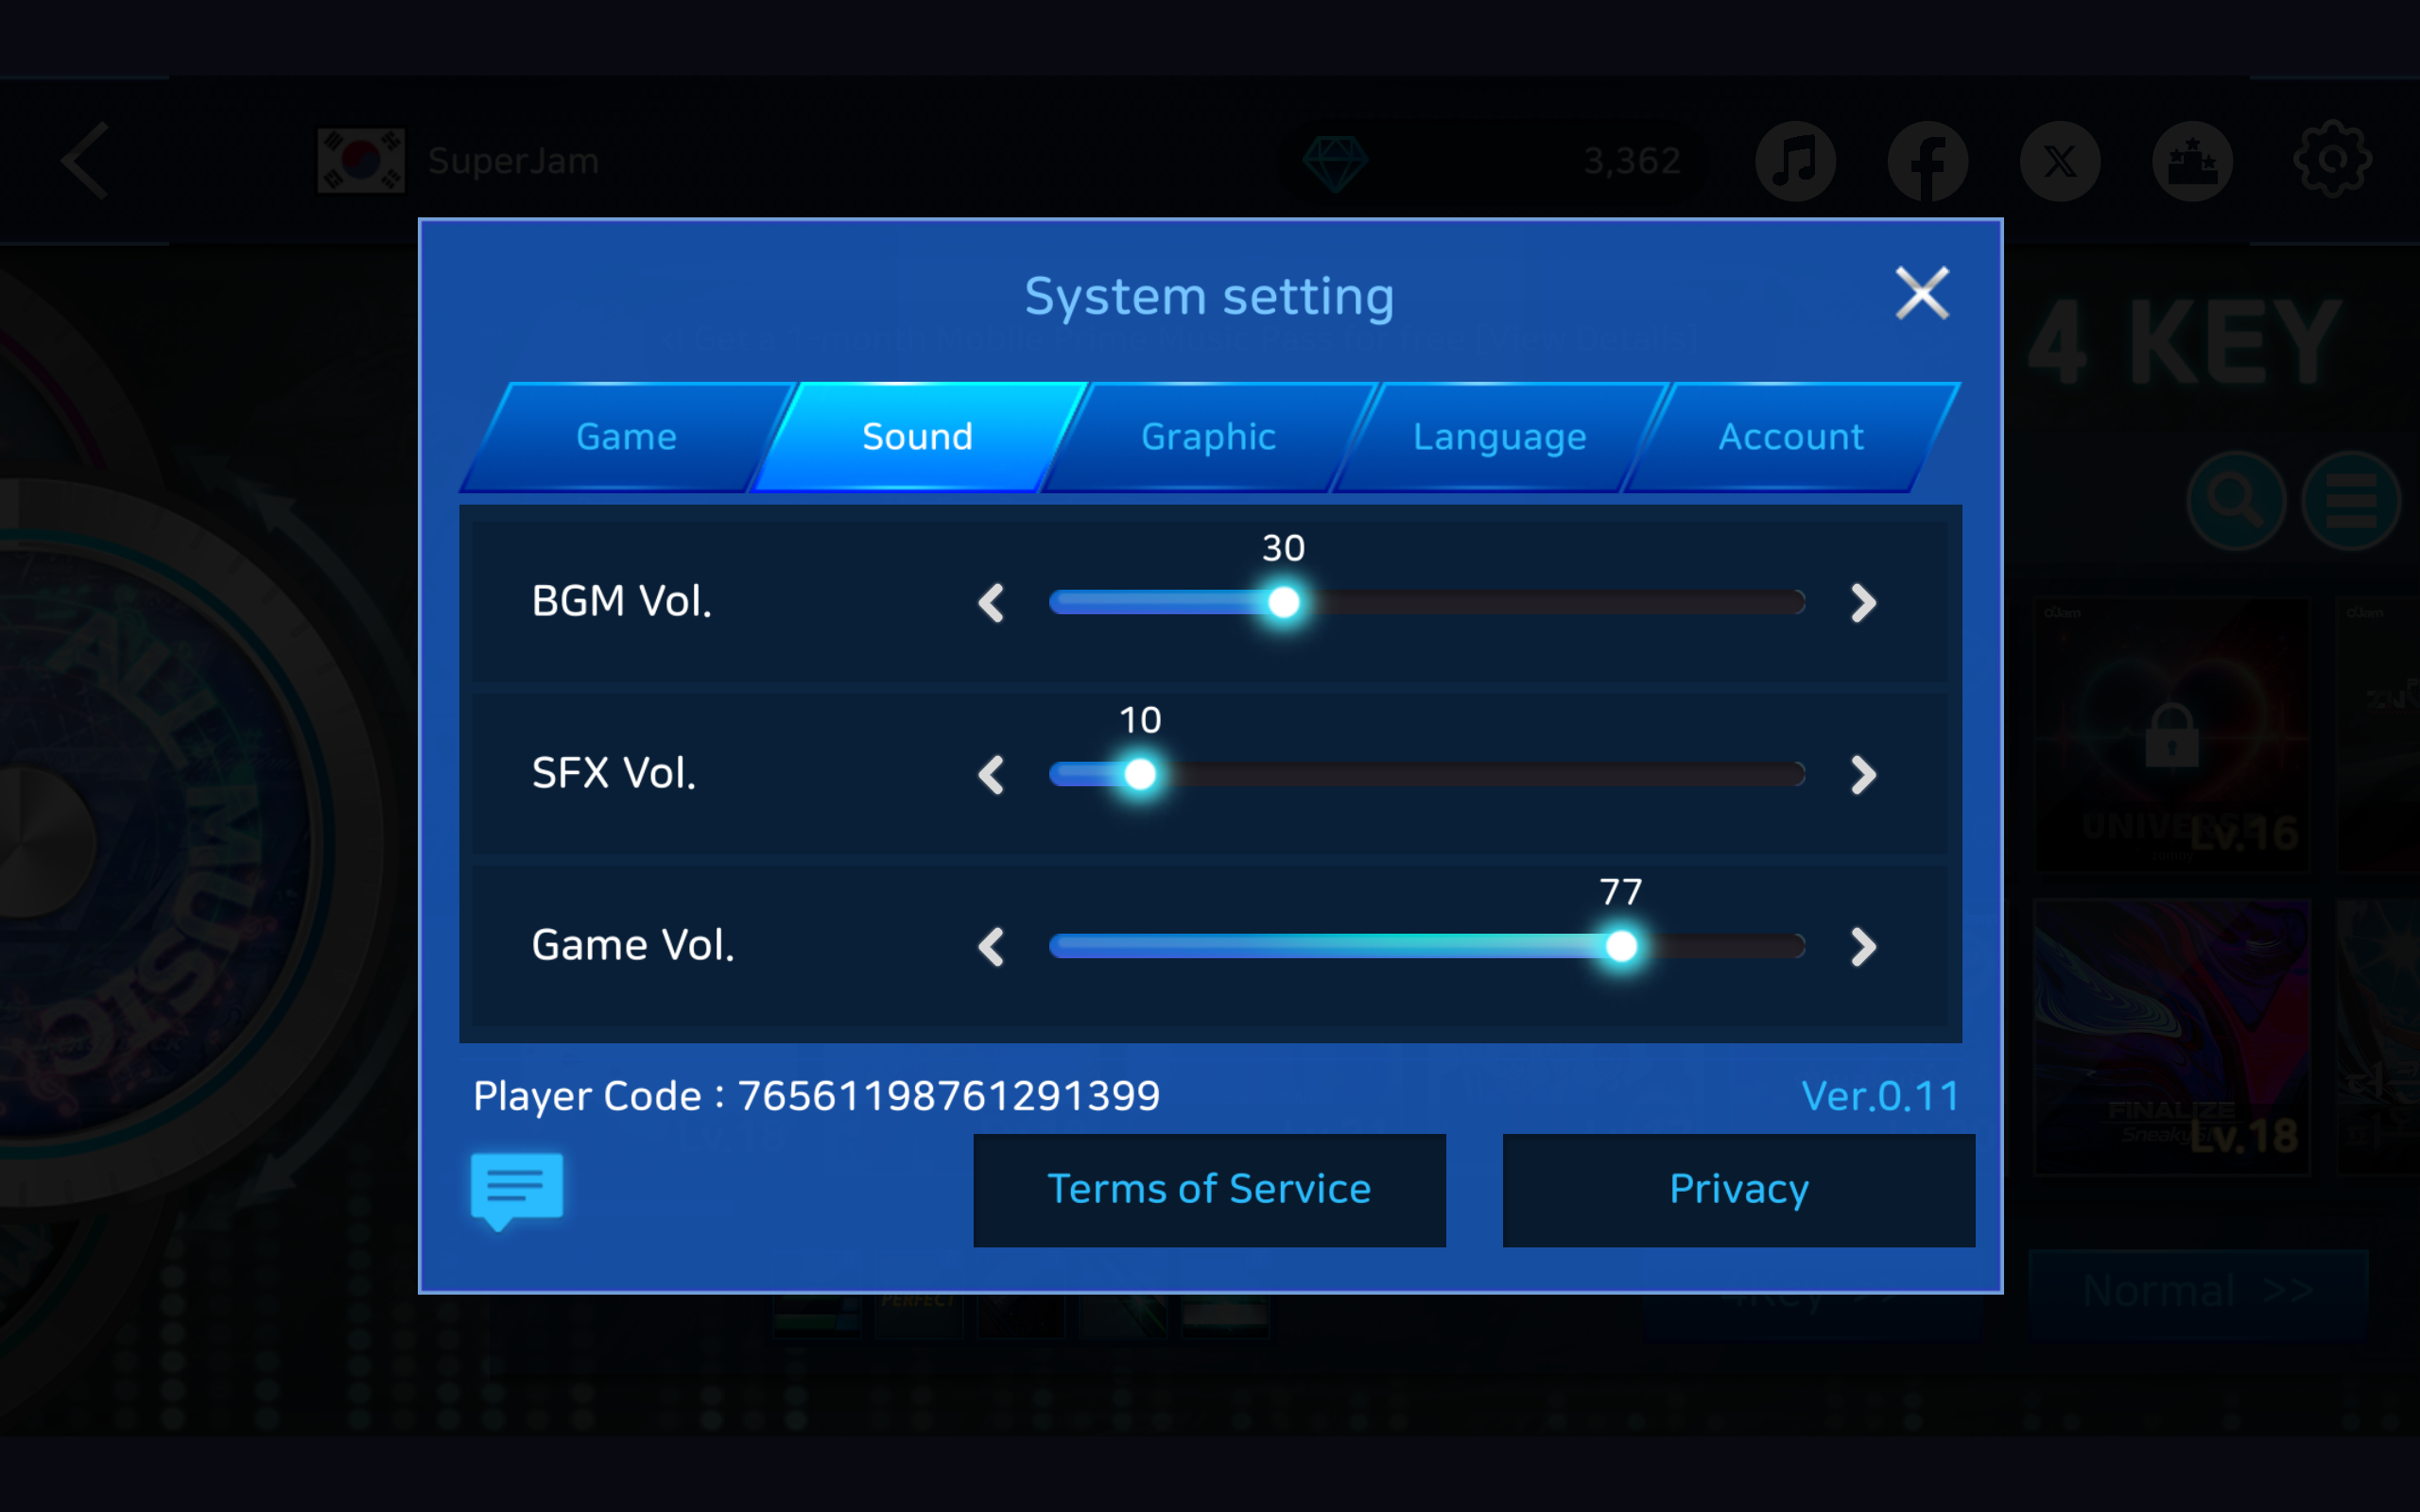Decrease BGM Vol. with left arrow
Image resolution: width=2420 pixels, height=1512 pixels.
point(991,603)
